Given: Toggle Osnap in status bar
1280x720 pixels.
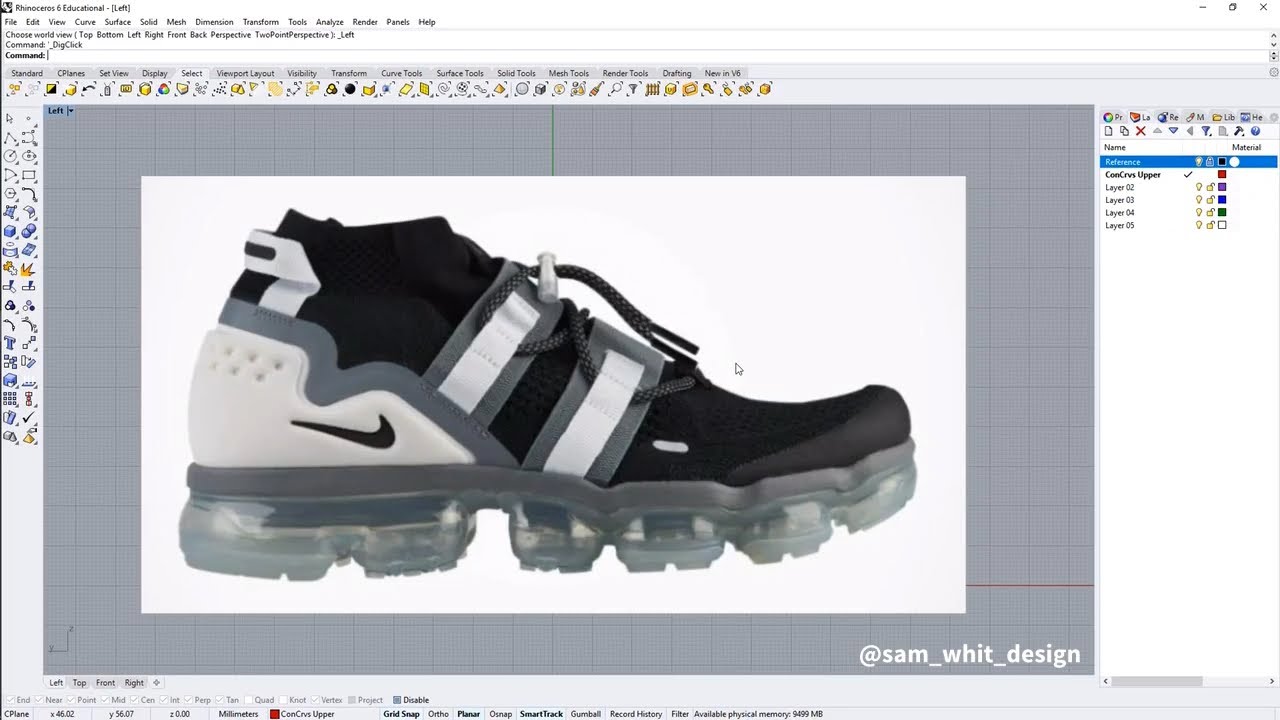Looking at the screenshot, I should pyautogui.click(x=500, y=714).
